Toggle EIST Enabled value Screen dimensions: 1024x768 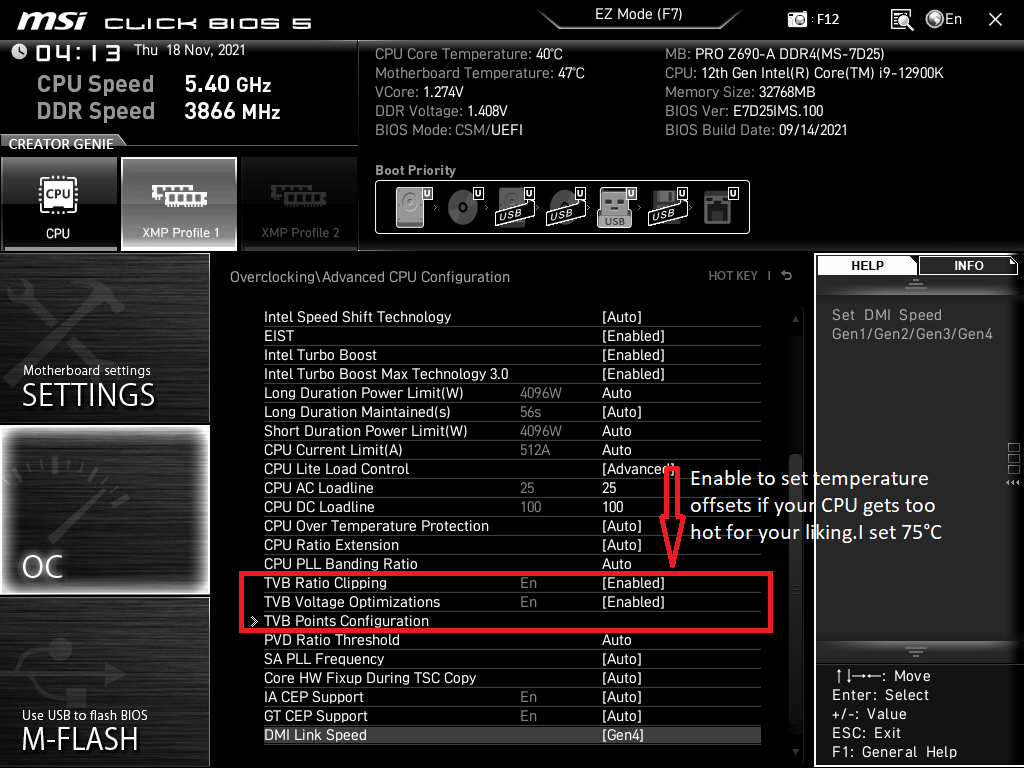click(633, 336)
